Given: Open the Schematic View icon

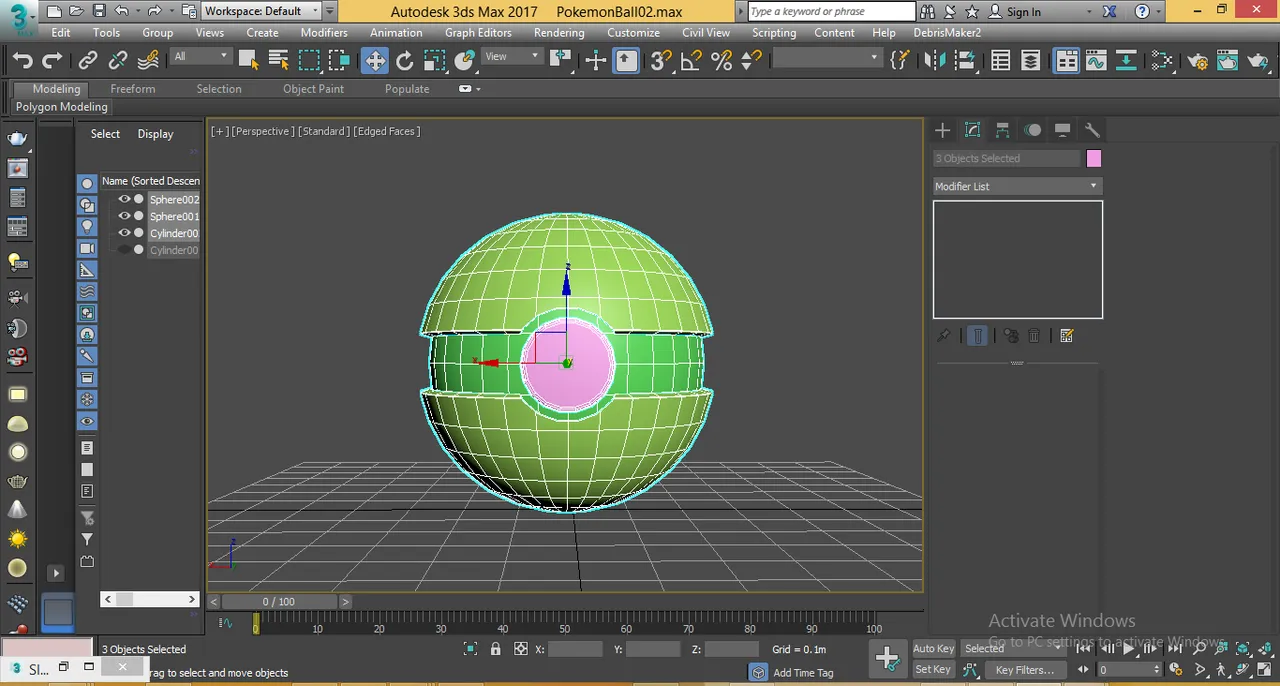Looking at the screenshot, I should 1126,61.
